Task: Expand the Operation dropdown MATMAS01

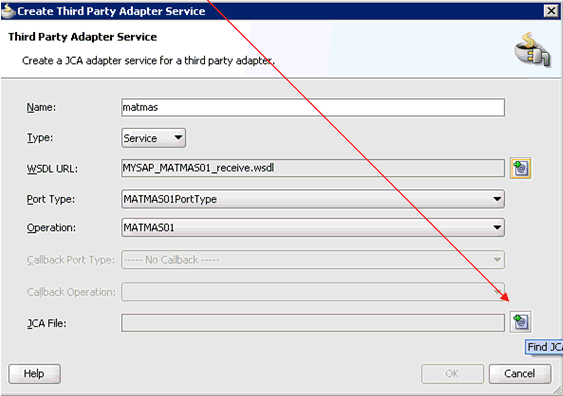Action: [313, 228]
